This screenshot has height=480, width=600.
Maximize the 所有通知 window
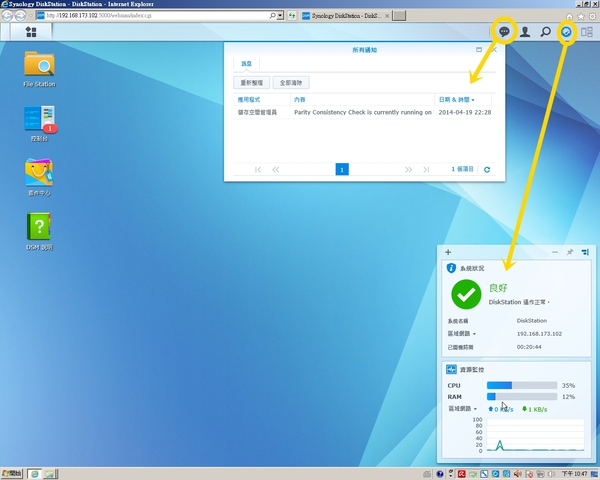479,49
